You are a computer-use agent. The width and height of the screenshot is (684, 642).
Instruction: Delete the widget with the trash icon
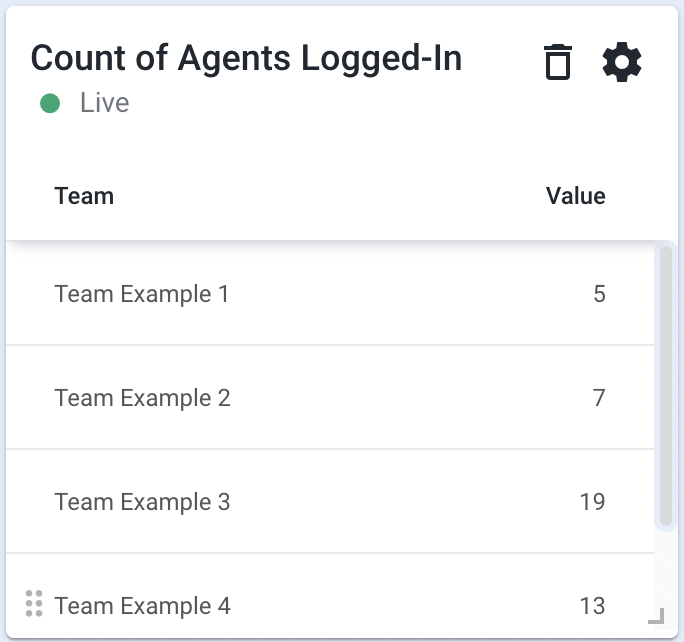click(558, 62)
